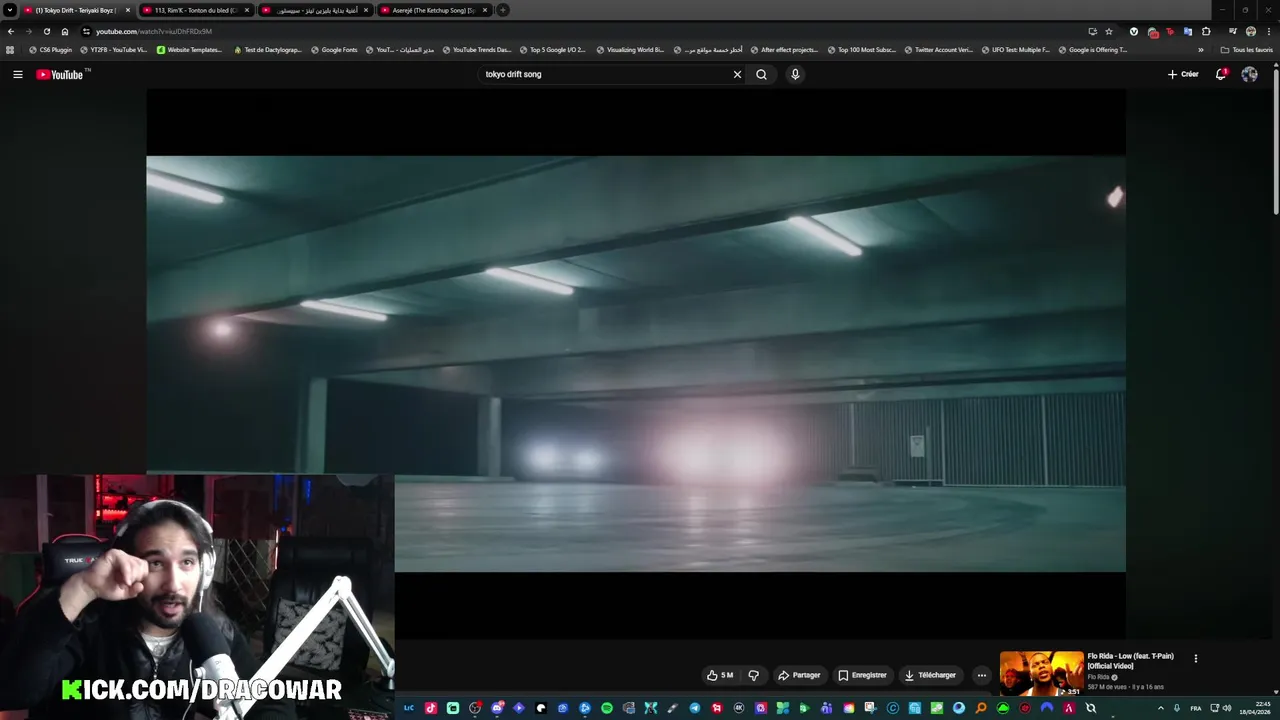Click the Créer button
Viewport: 1280px width, 720px height.
coord(1183,74)
